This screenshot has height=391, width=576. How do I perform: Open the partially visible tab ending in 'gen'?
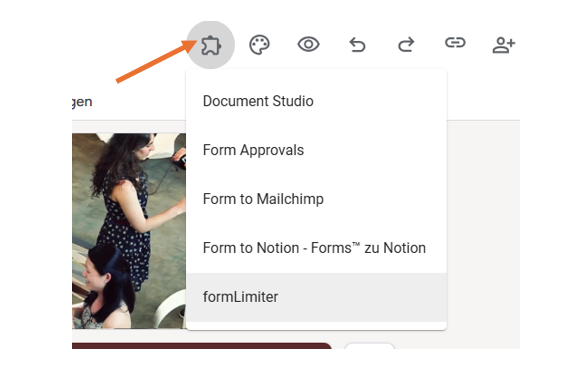tap(82, 101)
